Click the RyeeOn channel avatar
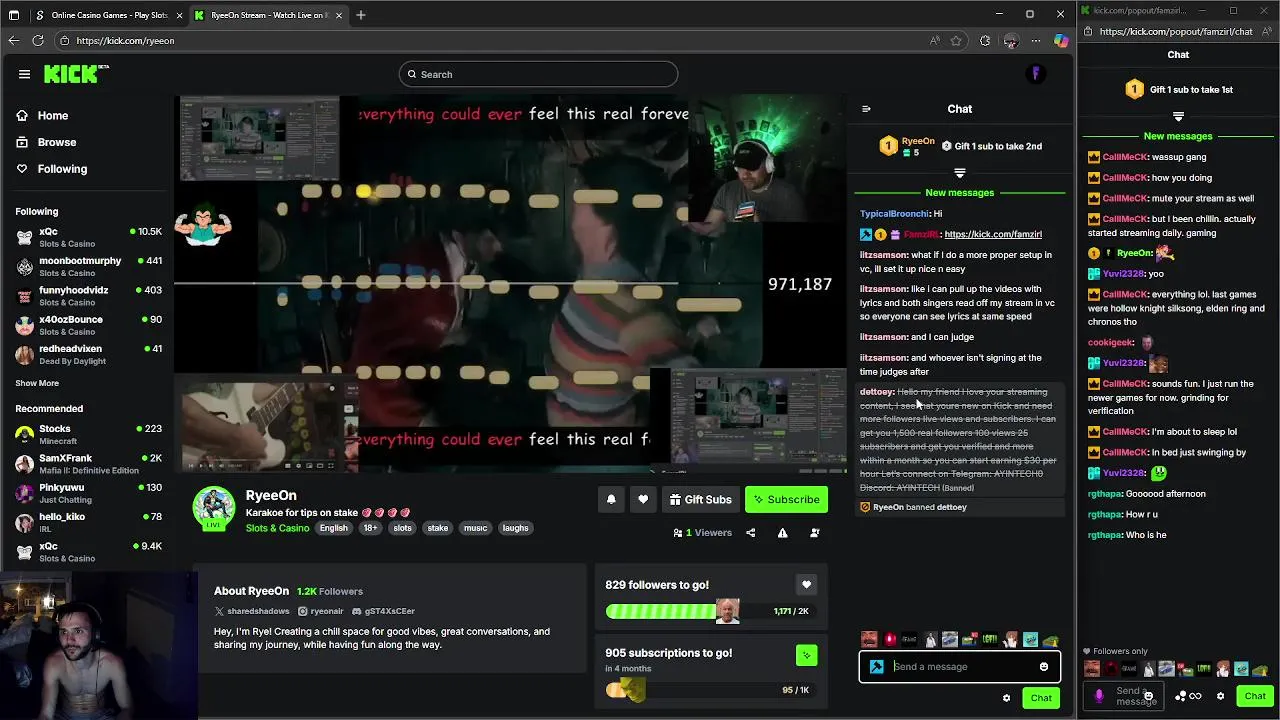The height and width of the screenshot is (720, 1280). click(x=213, y=508)
